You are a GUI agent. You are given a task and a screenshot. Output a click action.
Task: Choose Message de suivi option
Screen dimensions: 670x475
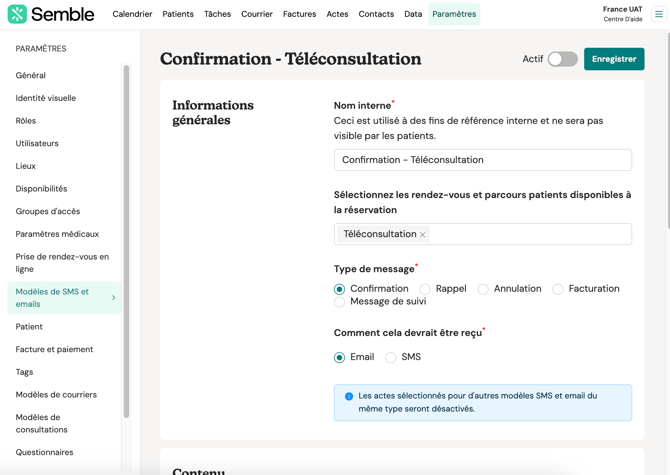(x=340, y=302)
